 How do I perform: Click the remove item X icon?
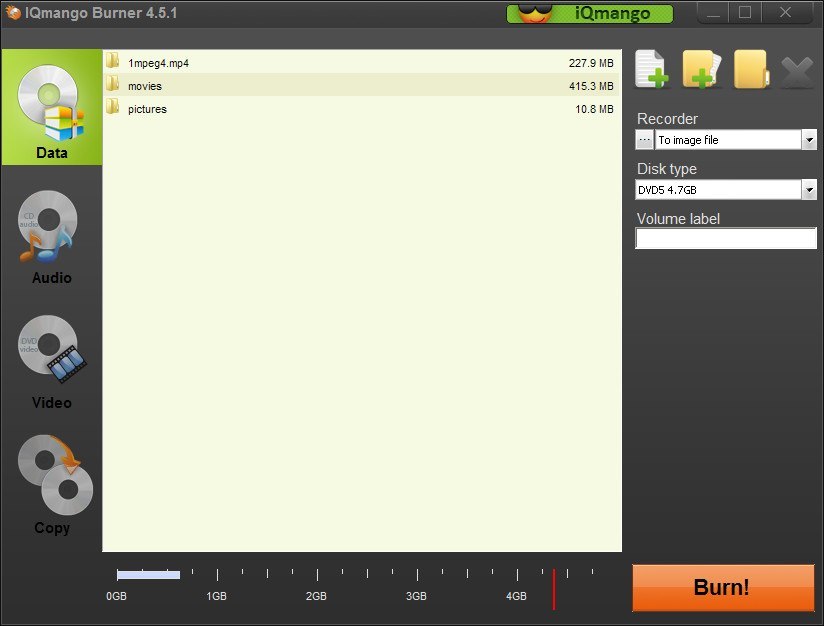click(797, 72)
